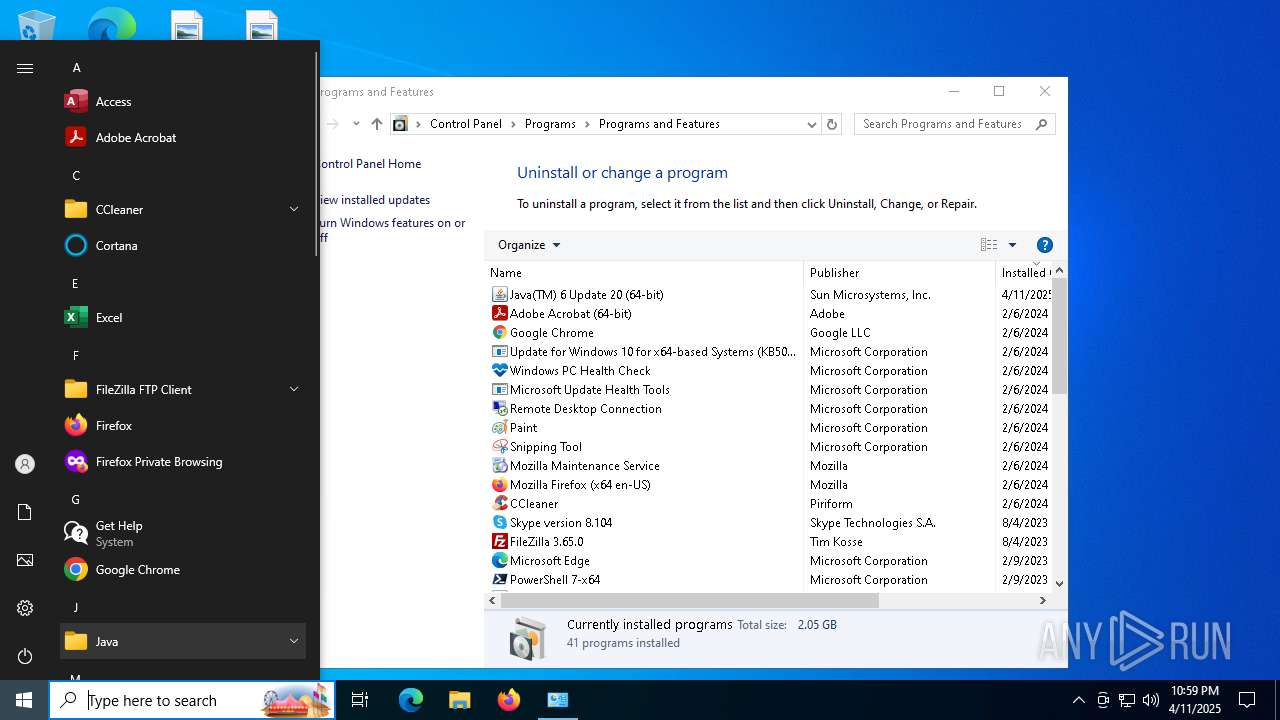Click Programs and Features breadcrumb
Screen dimensions: 1280x720
click(659, 124)
